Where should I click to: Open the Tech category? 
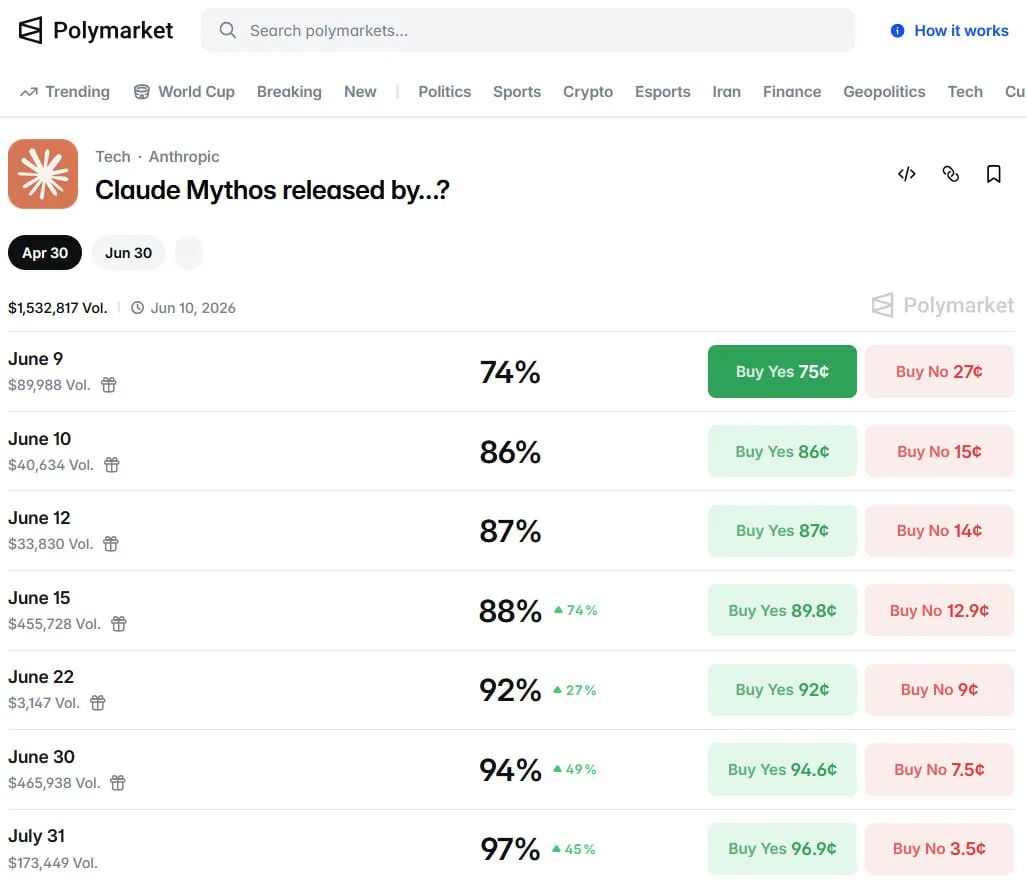point(965,92)
